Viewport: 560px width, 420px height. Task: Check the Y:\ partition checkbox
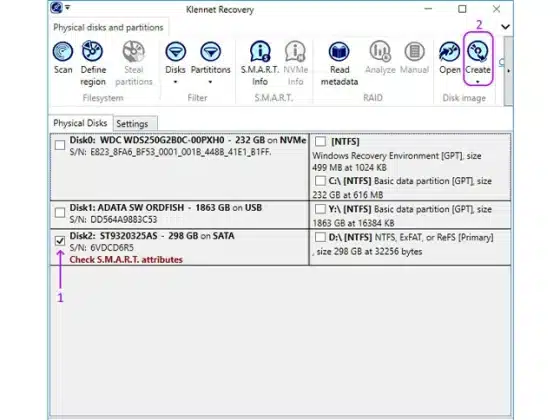point(320,209)
